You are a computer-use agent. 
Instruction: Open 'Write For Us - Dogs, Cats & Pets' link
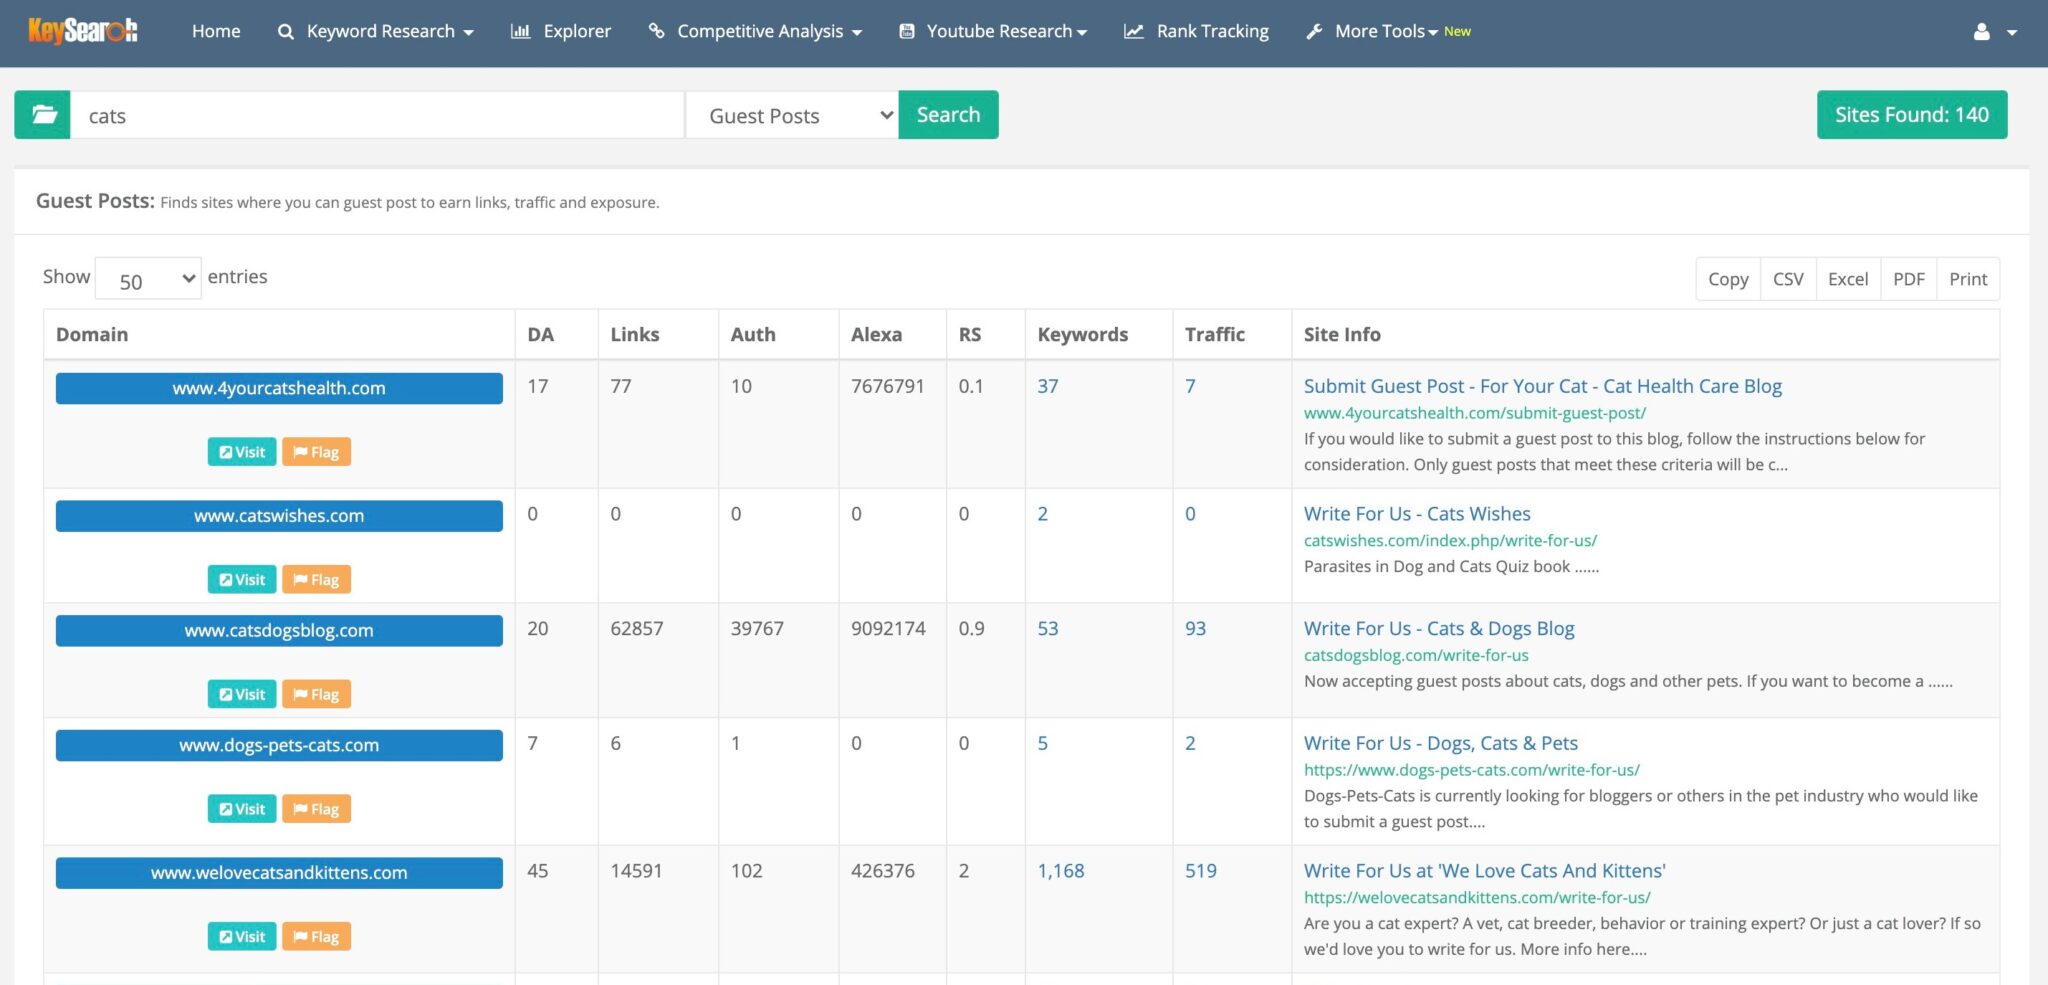pyautogui.click(x=1441, y=743)
